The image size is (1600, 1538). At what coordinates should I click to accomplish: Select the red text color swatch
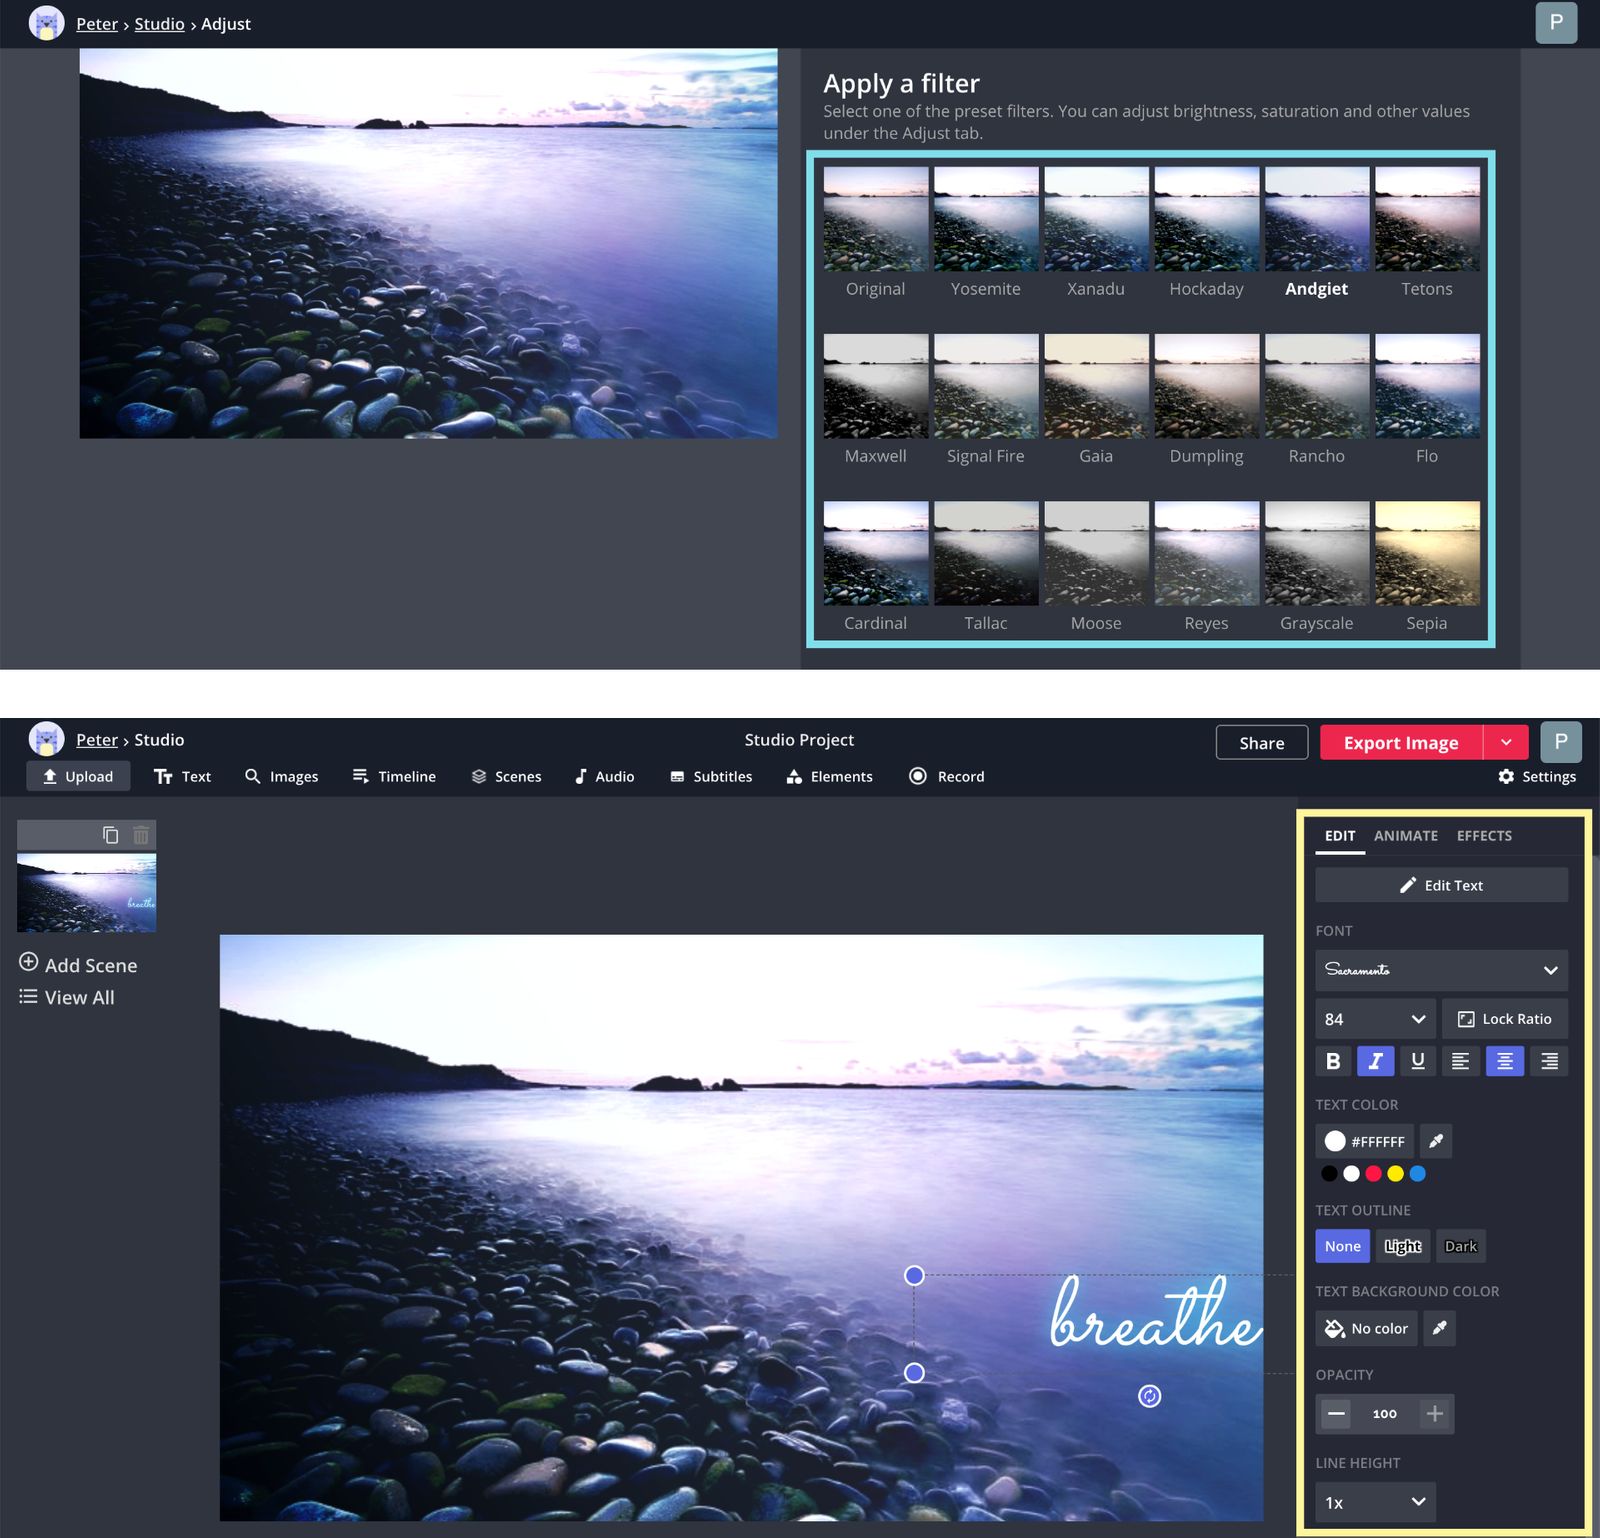(x=1373, y=1174)
